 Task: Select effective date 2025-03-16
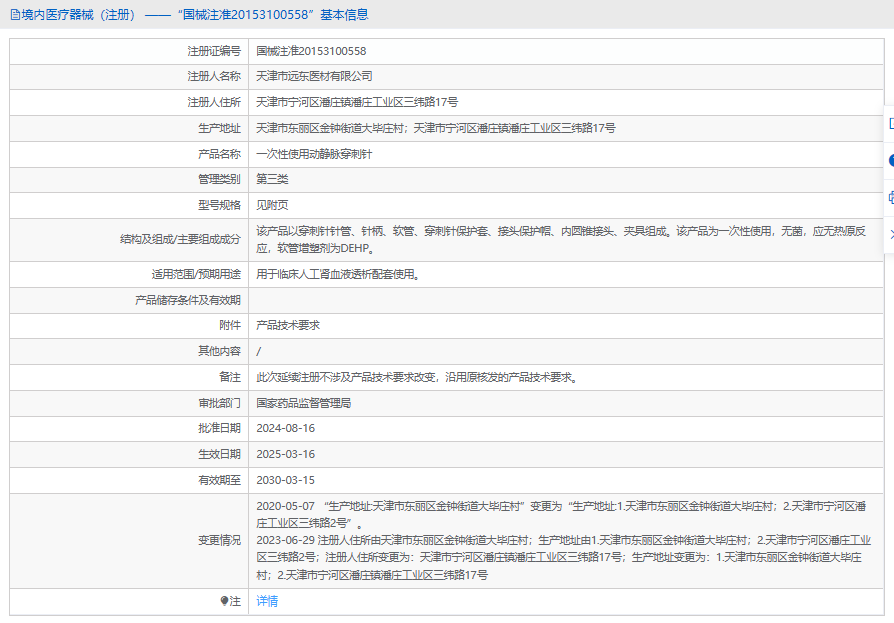coord(285,454)
